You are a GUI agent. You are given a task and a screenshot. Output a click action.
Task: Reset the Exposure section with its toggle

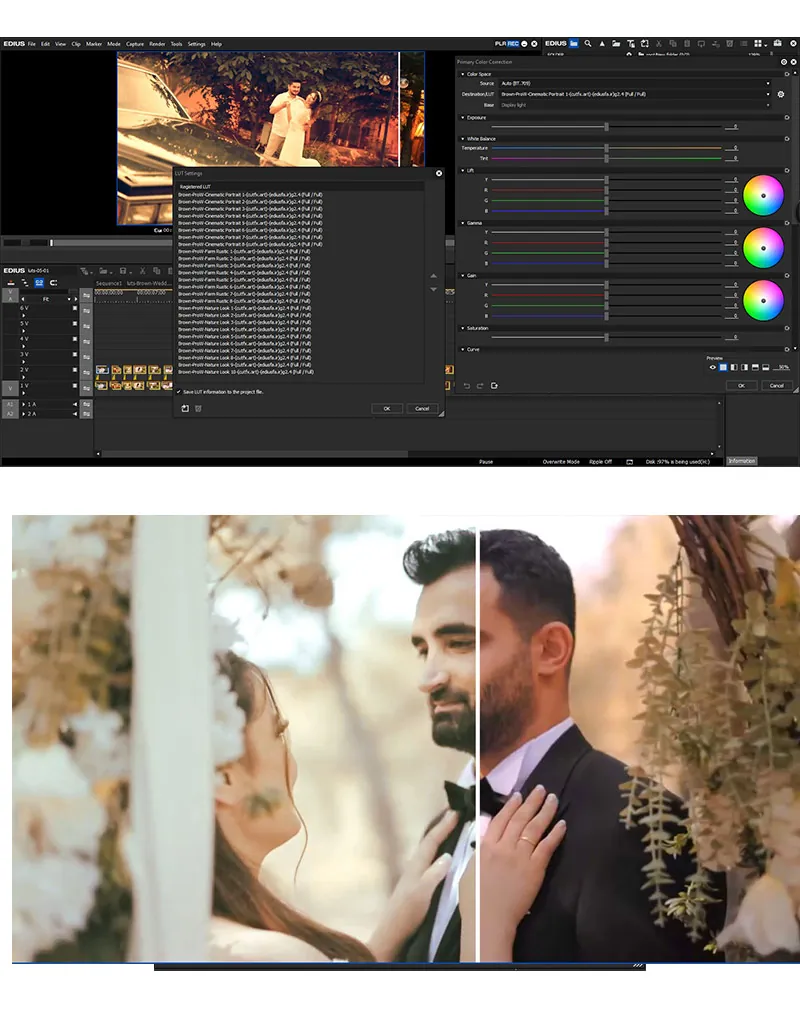(x=787, y=117)
